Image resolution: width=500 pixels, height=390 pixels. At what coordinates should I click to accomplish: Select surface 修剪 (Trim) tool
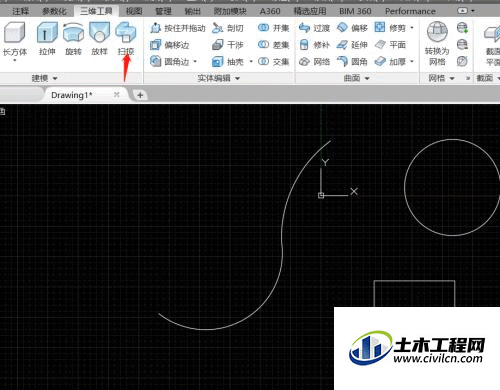pos(390,28)
